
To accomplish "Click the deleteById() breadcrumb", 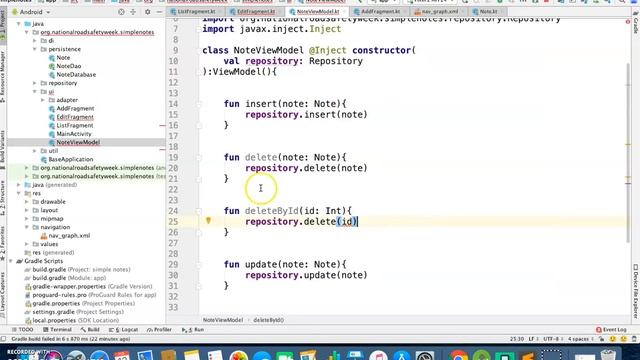I will coord(269,320).
